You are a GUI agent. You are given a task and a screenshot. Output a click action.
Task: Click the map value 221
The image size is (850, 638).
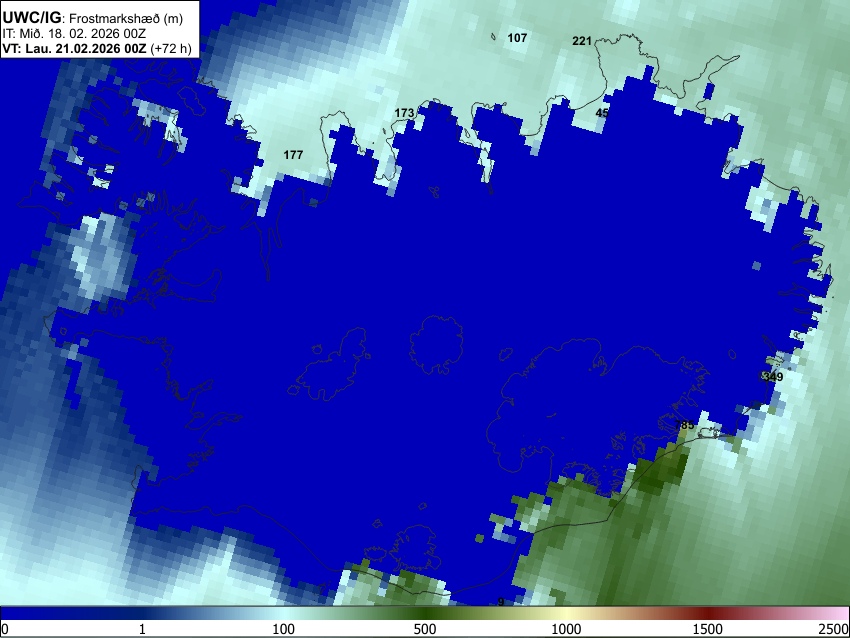pyautogui.click(x=582, y=41)
